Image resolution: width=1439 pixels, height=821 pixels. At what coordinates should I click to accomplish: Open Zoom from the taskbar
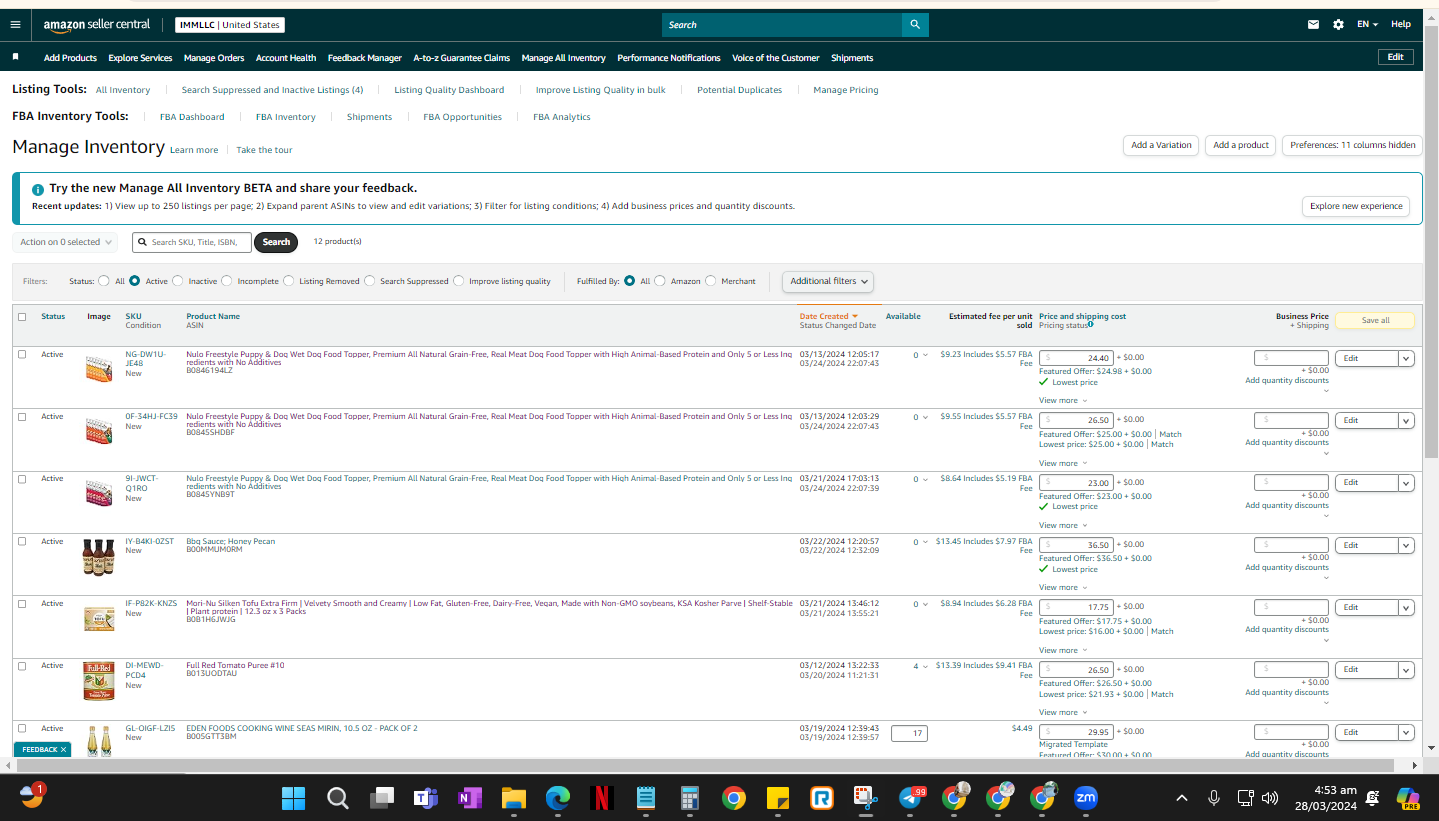[1085, 798]
